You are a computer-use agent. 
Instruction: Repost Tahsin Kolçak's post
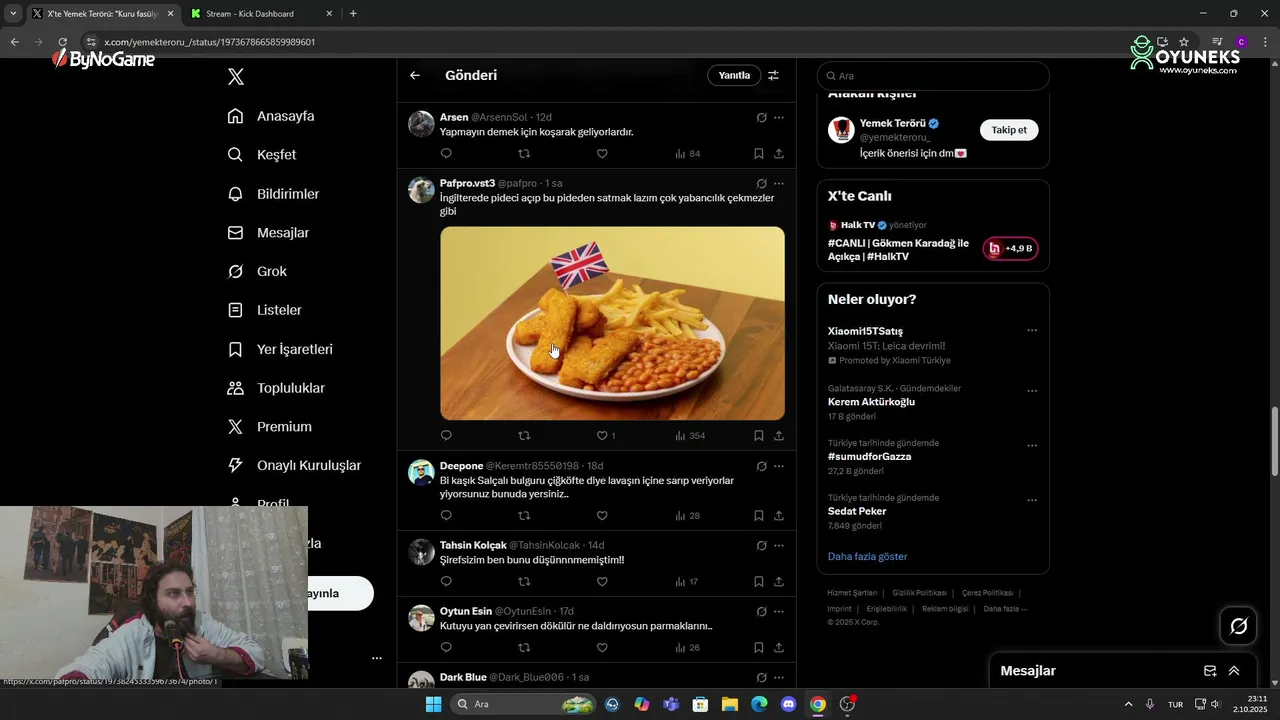pyautogui.click(x=524, y=582)
